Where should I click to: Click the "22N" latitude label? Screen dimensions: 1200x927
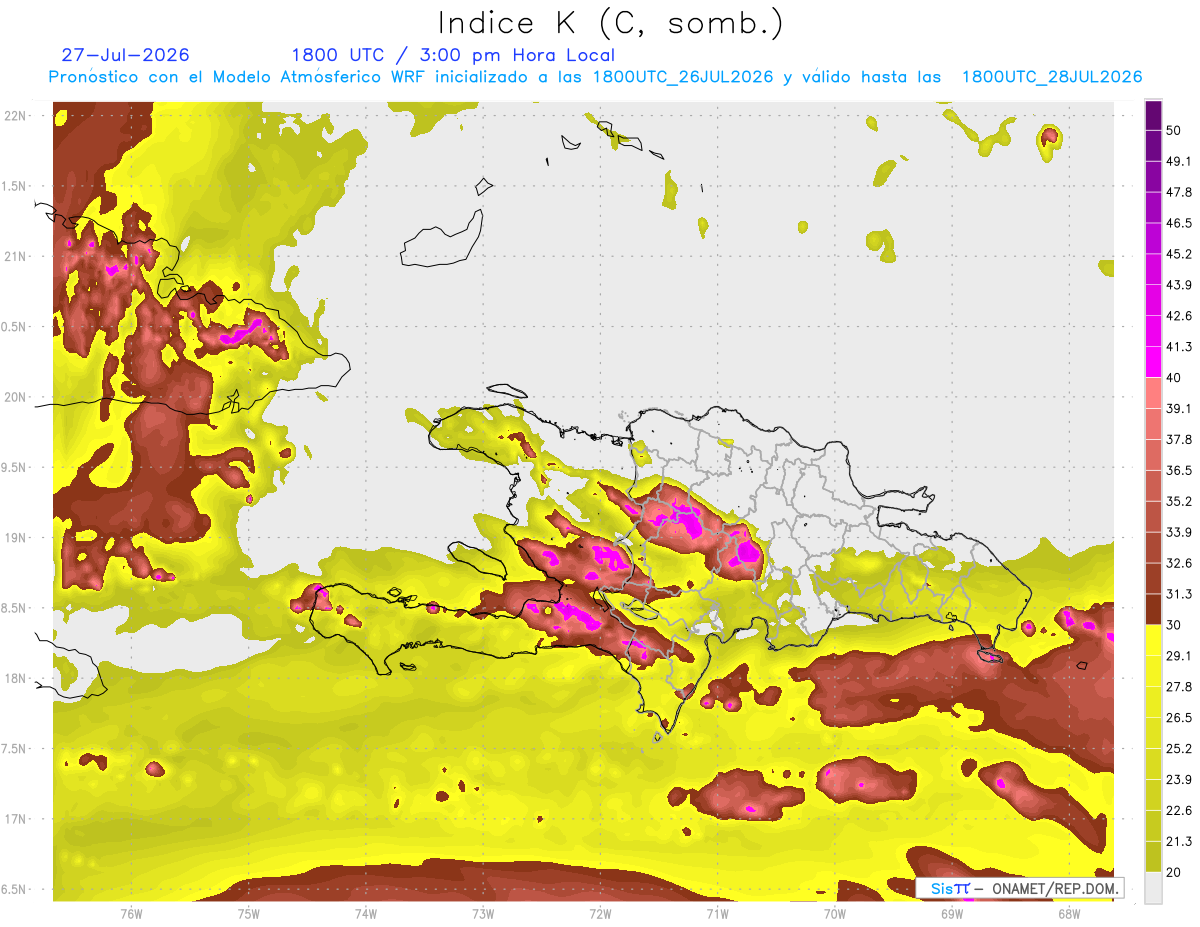[x=16, y=115]
